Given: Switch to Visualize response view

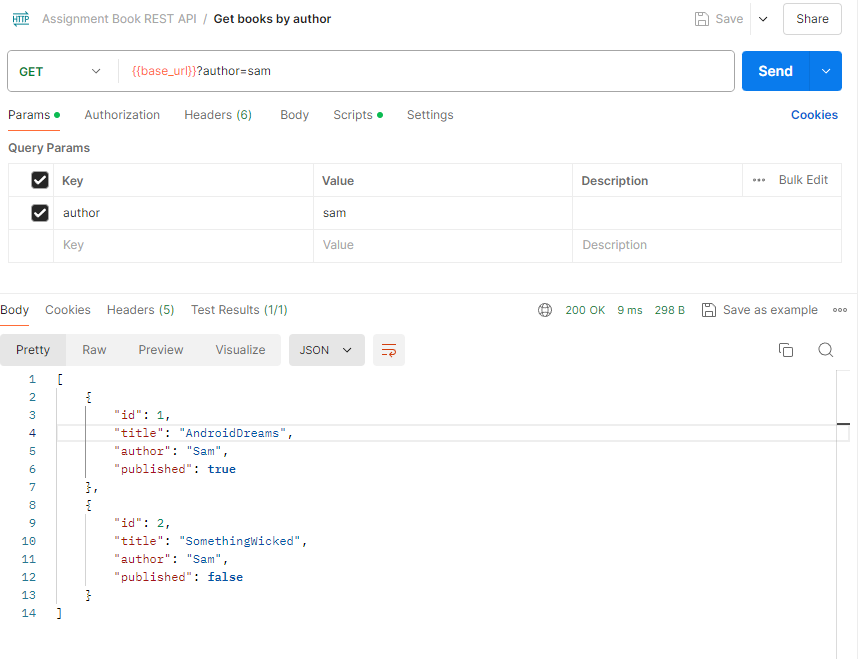Looking at the screenshot, I should pyautogui.click(x=240, y=350).
